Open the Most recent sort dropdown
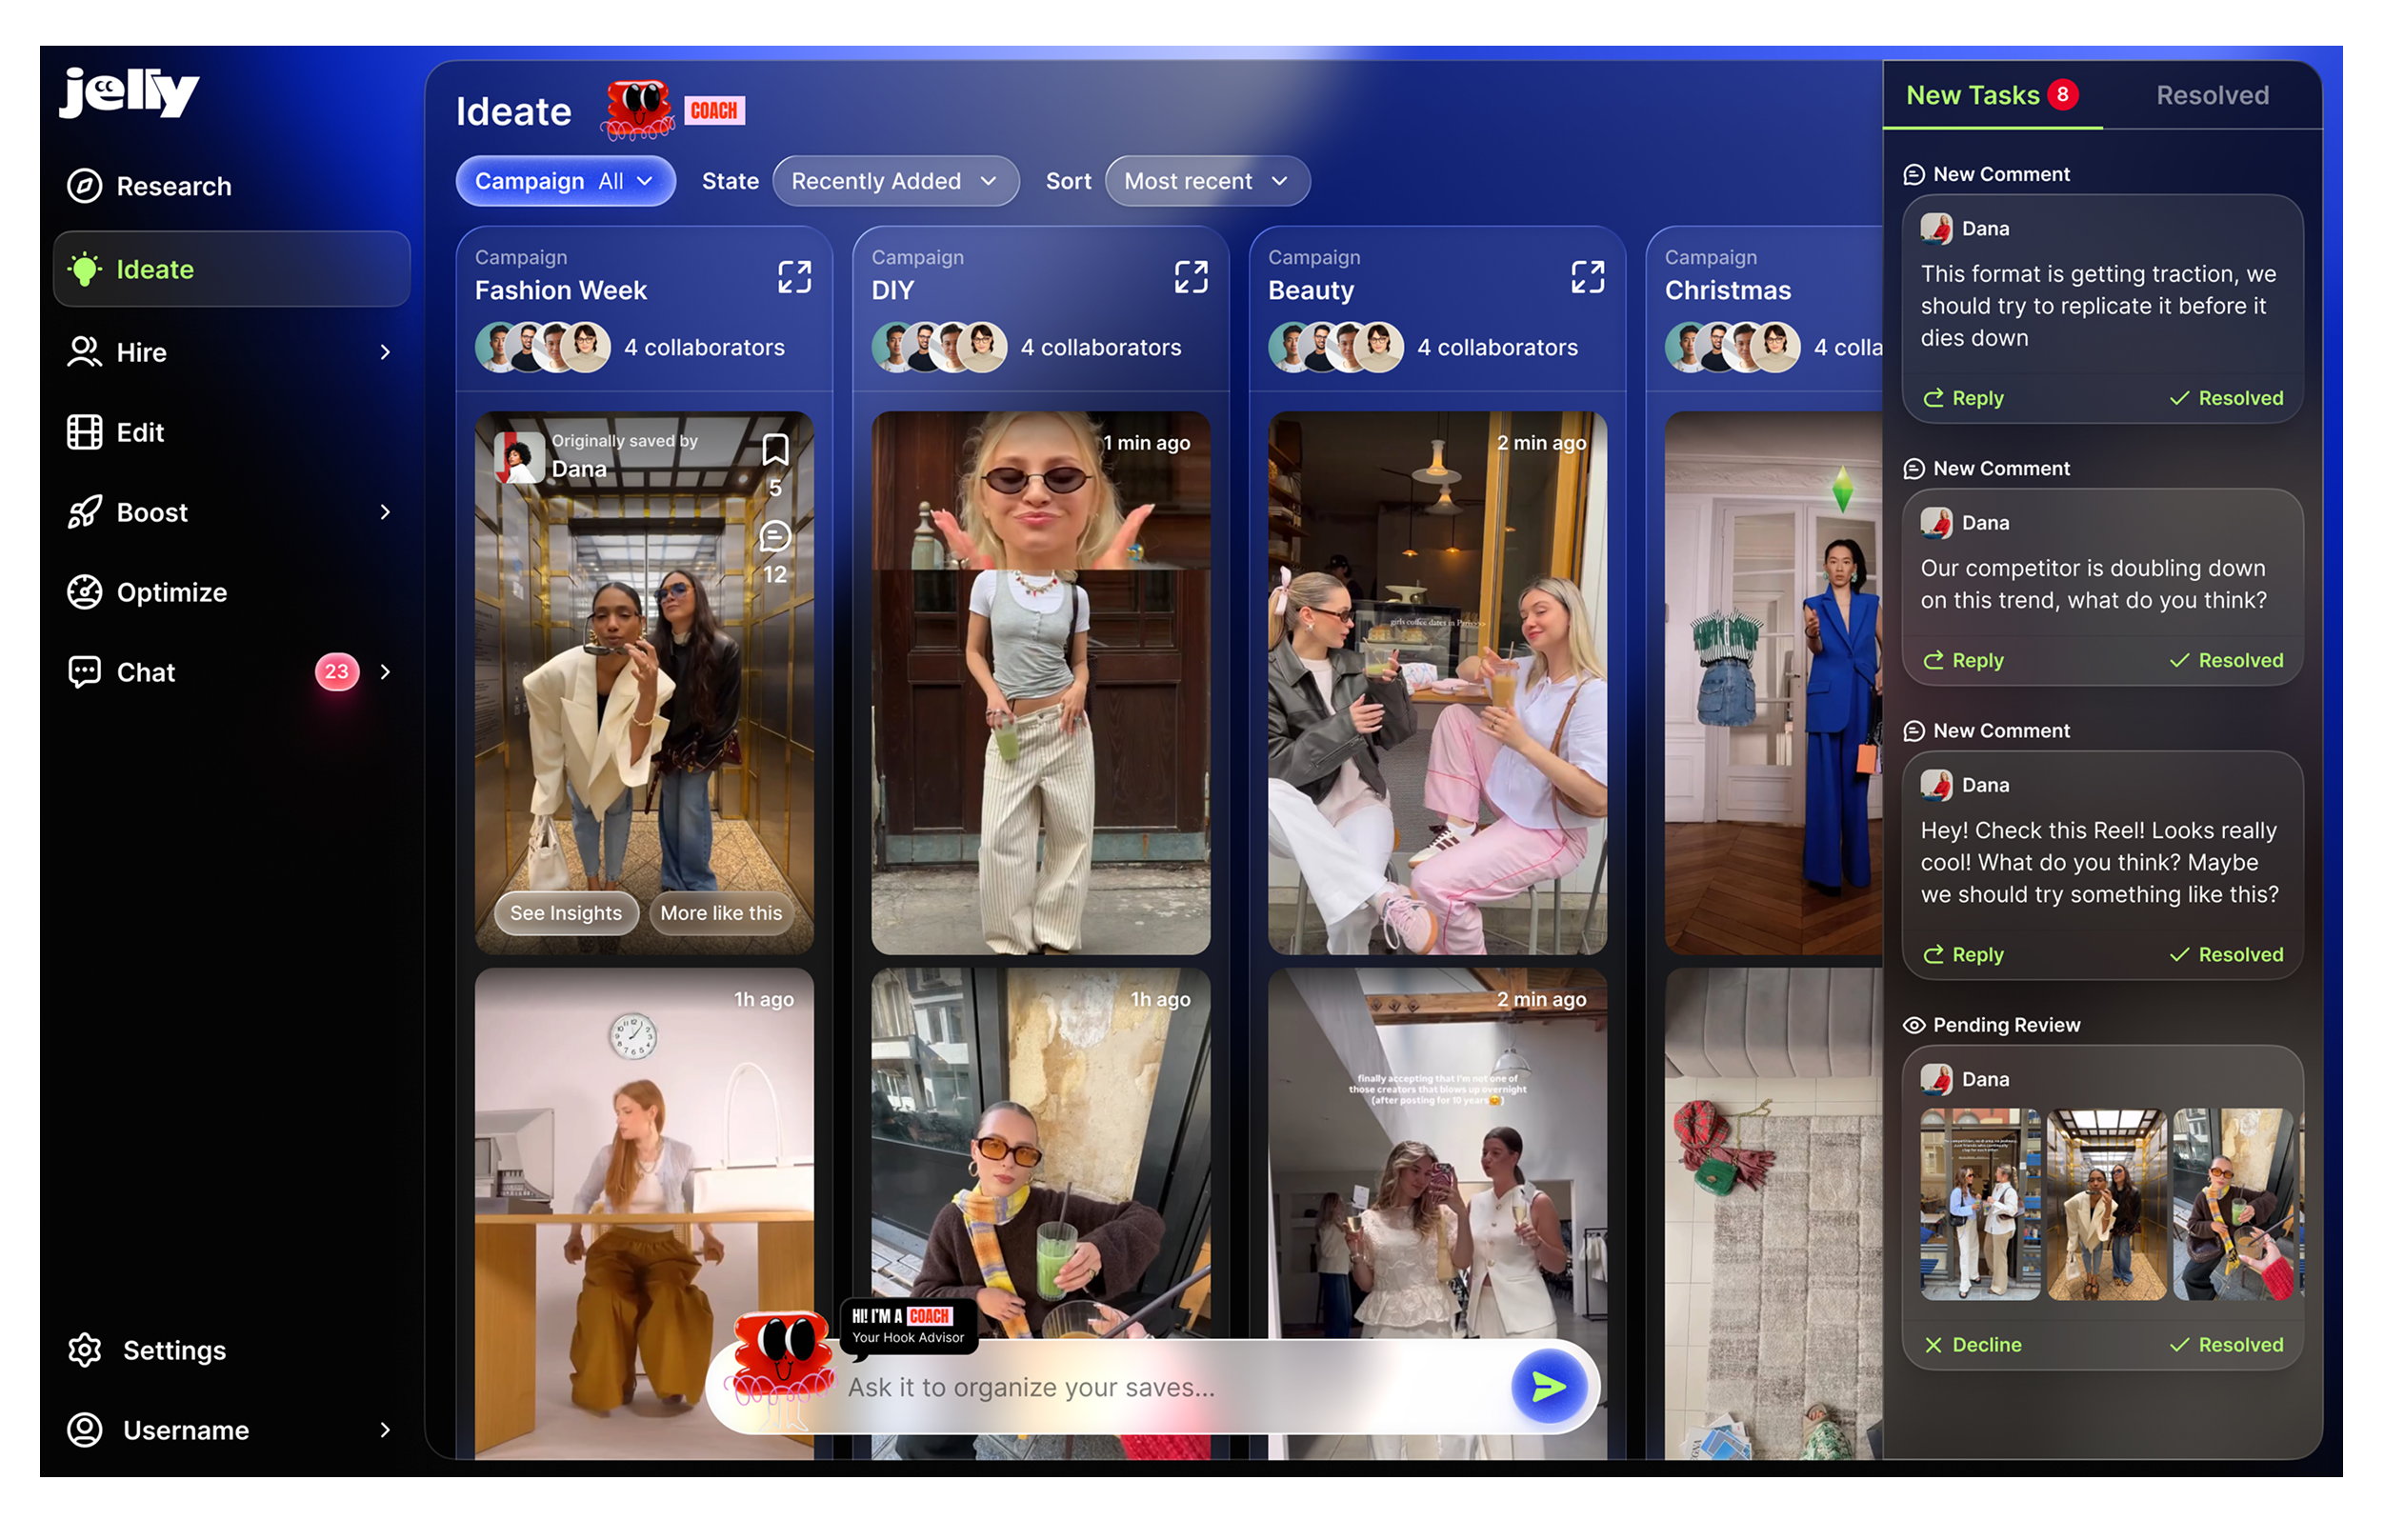 click(1206, 181)
